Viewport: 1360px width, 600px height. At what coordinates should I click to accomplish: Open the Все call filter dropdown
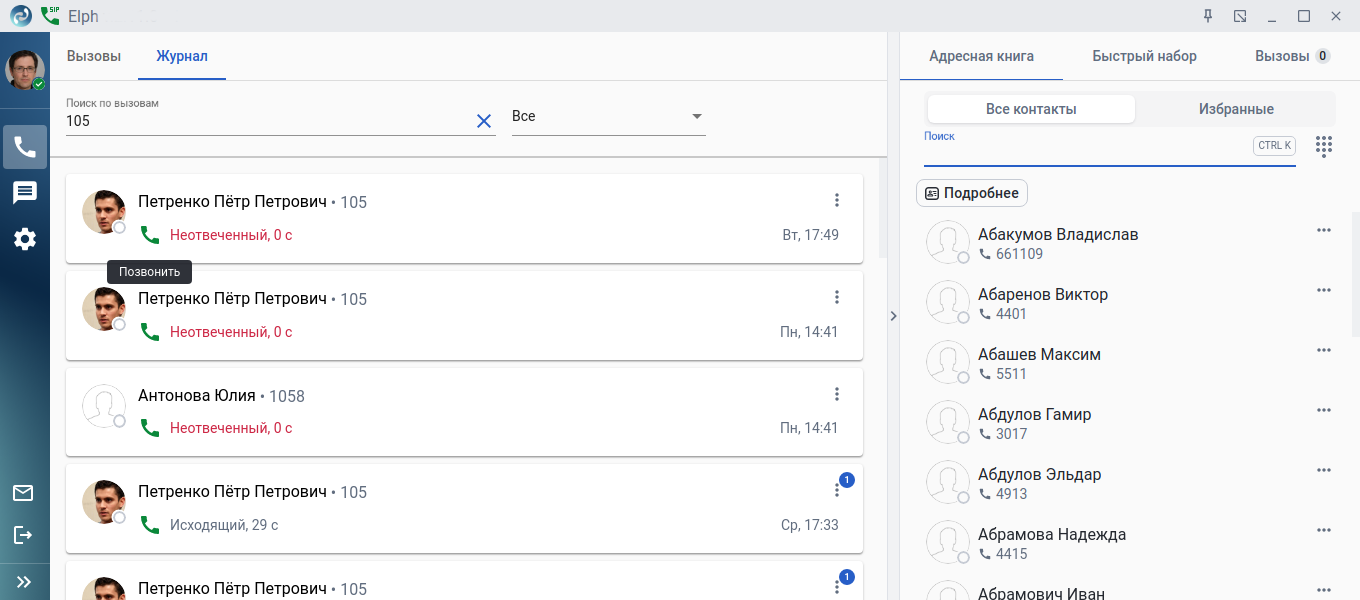[x=608, y=117]
